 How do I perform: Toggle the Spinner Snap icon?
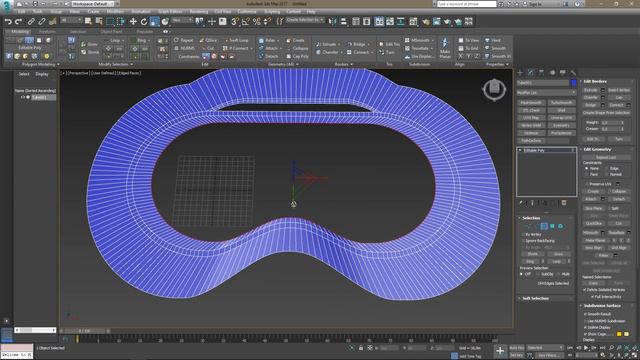point(267,21)
